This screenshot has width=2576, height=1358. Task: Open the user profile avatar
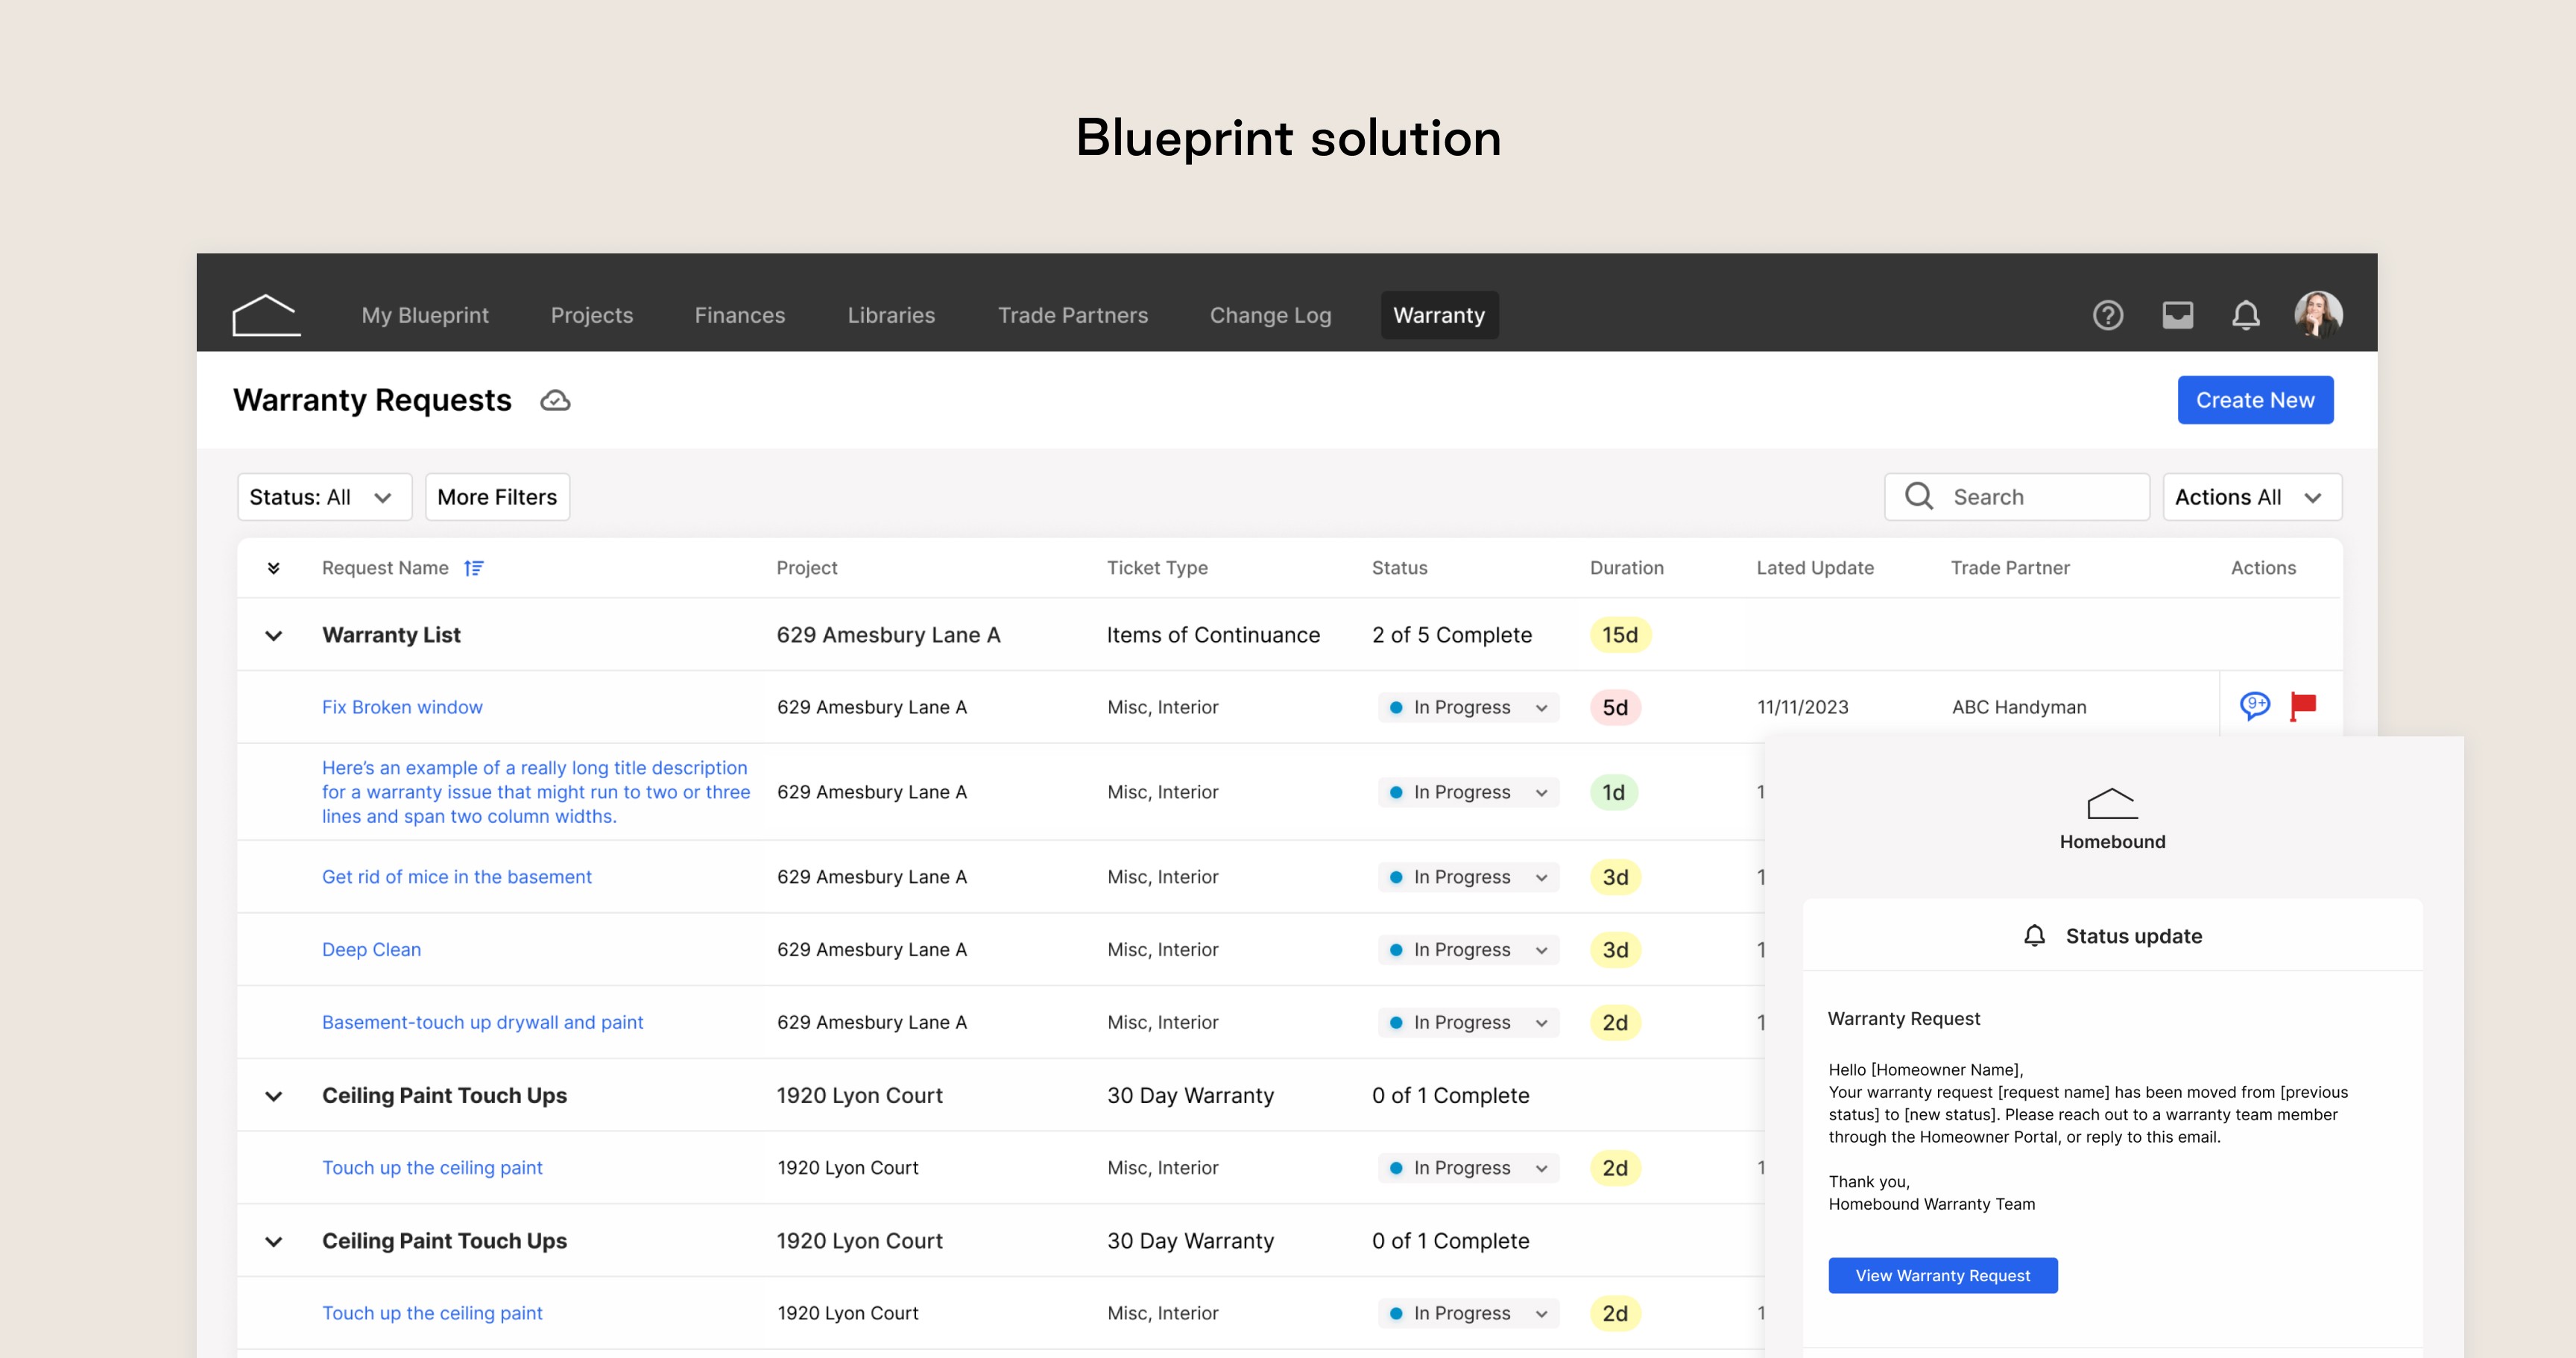[x=2317, y=315]
